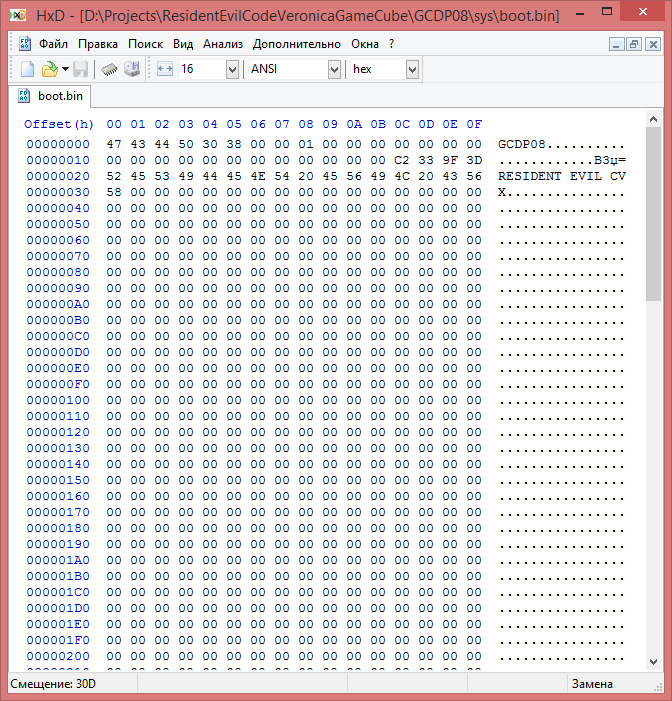Restore the inner document window
This screenshot has width=672, height=701.
(x=634, y=44)
